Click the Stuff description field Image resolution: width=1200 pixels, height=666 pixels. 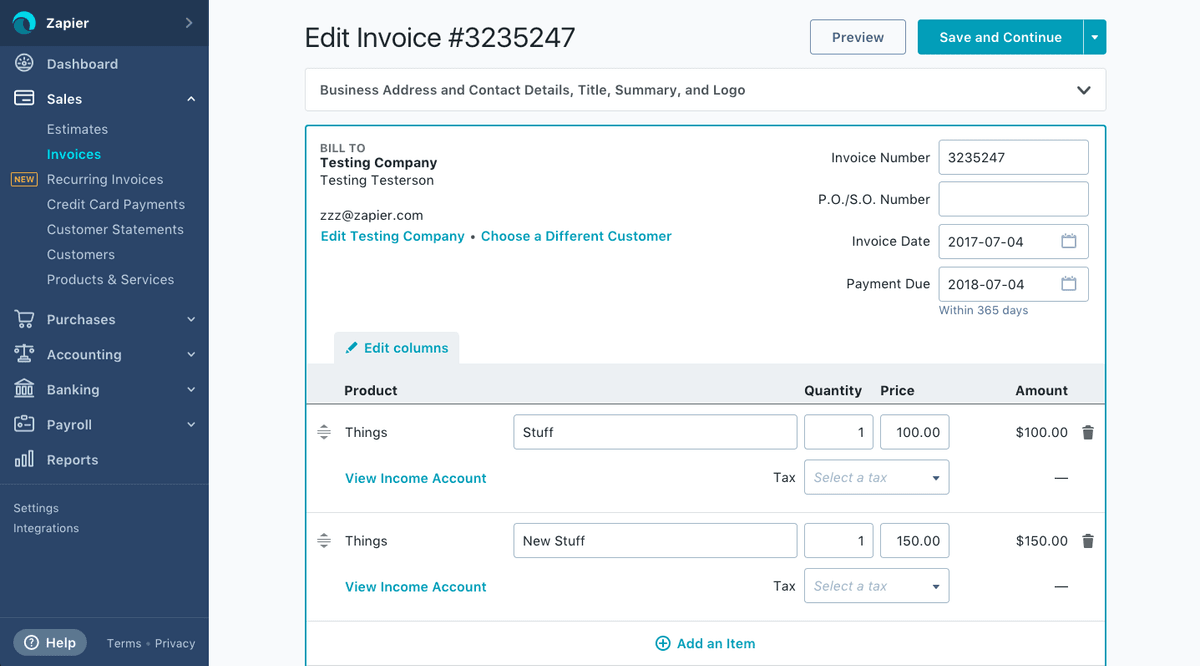(655, 432)
